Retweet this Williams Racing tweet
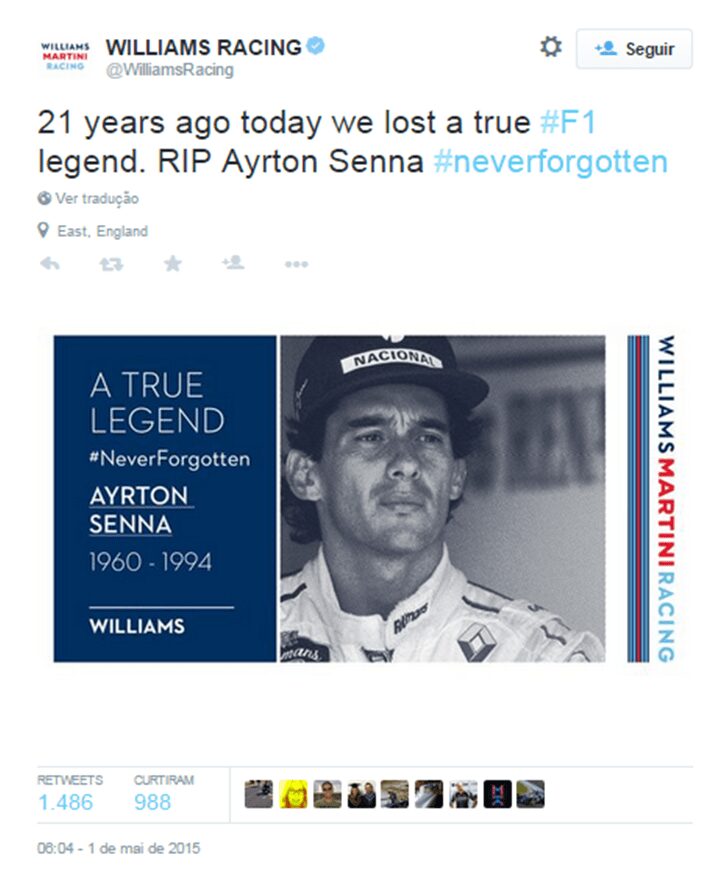The image size is (724, 889). coord(111,264)
